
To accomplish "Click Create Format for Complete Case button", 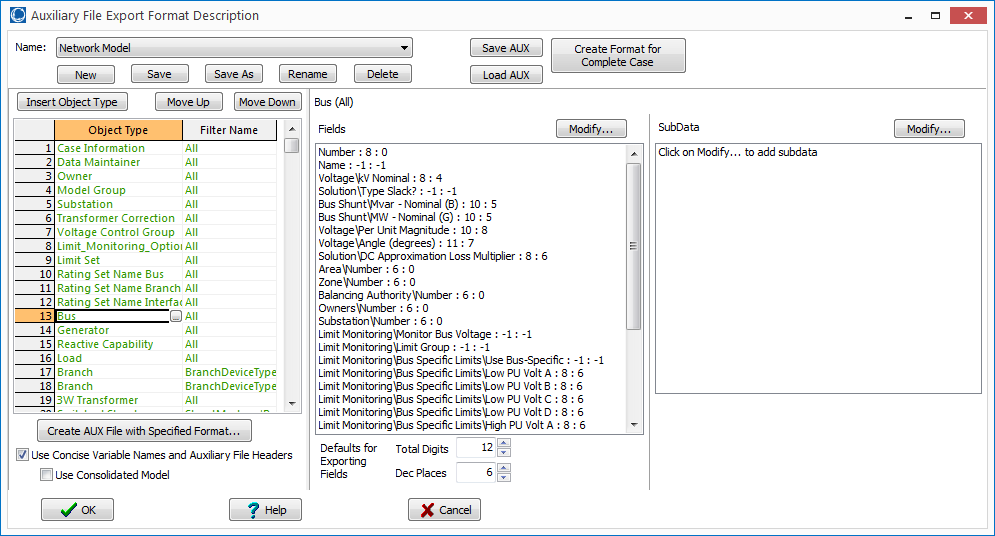I will (617, 55).
